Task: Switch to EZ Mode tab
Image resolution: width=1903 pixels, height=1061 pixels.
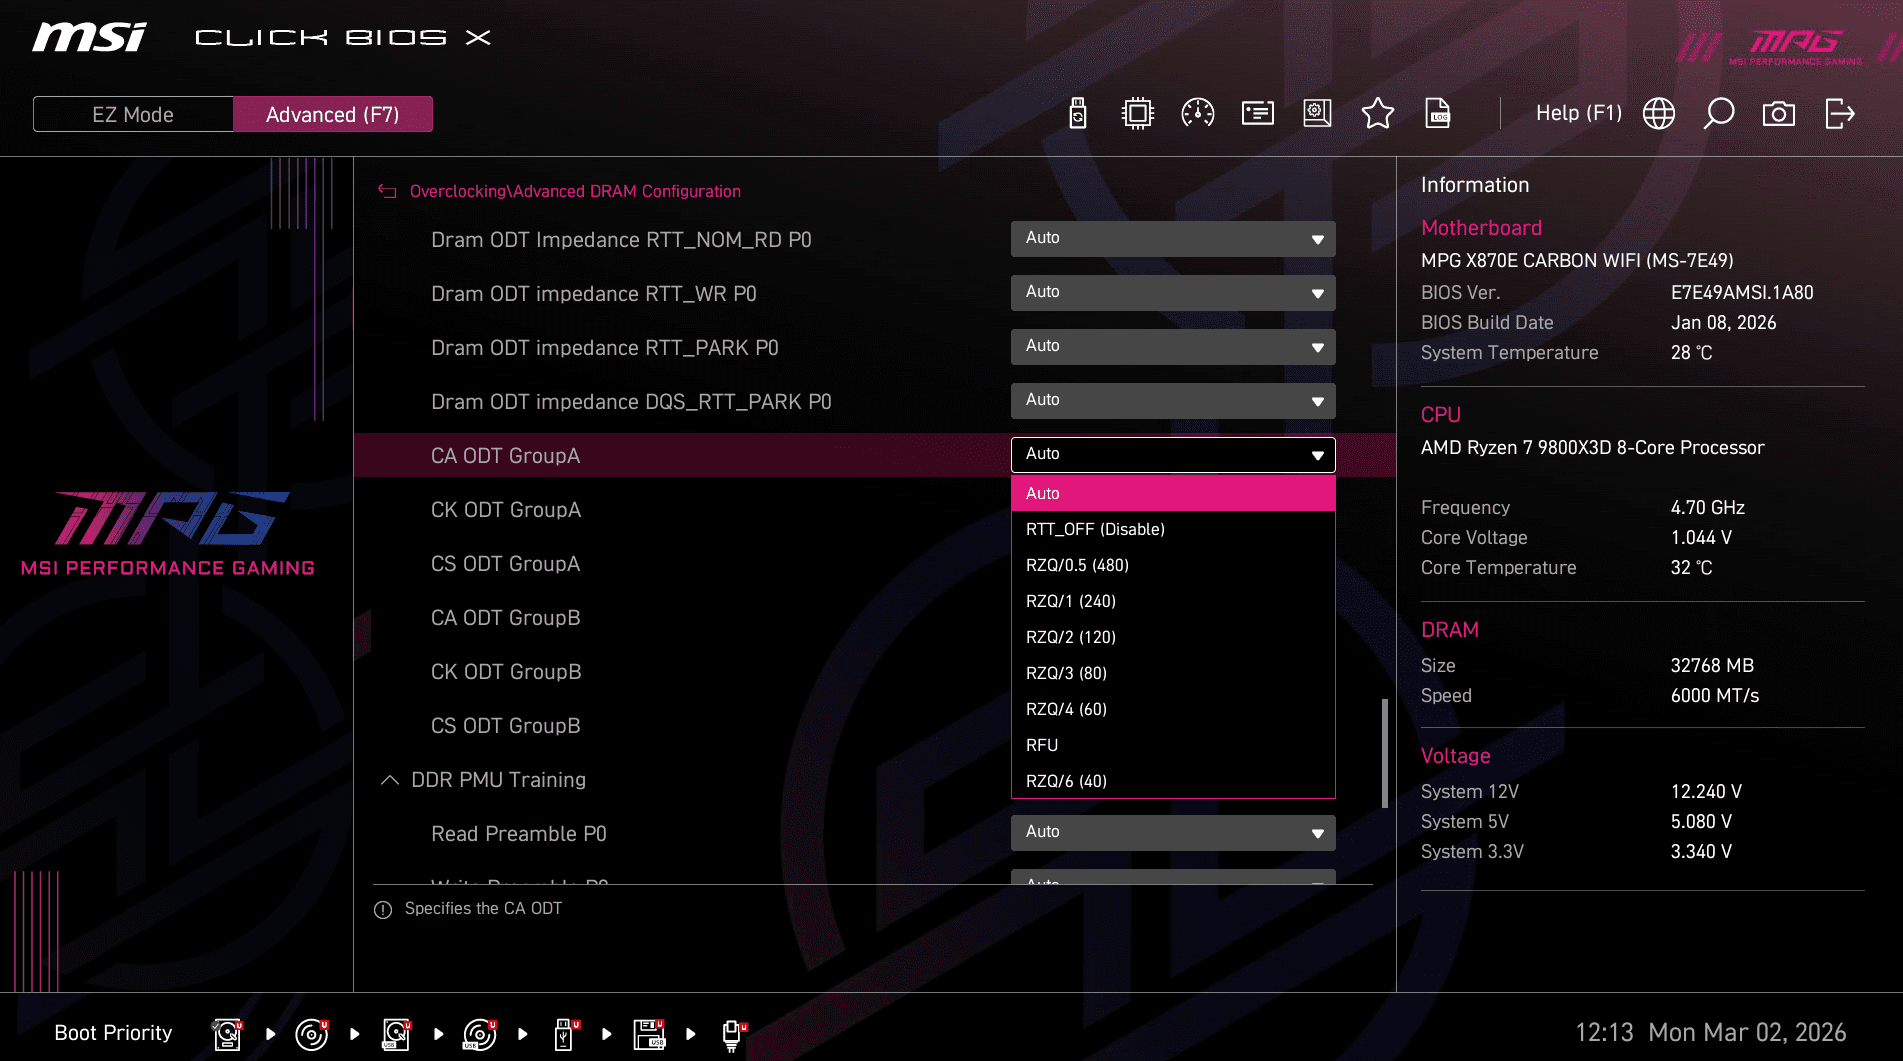Action: (x=133, y=114)
